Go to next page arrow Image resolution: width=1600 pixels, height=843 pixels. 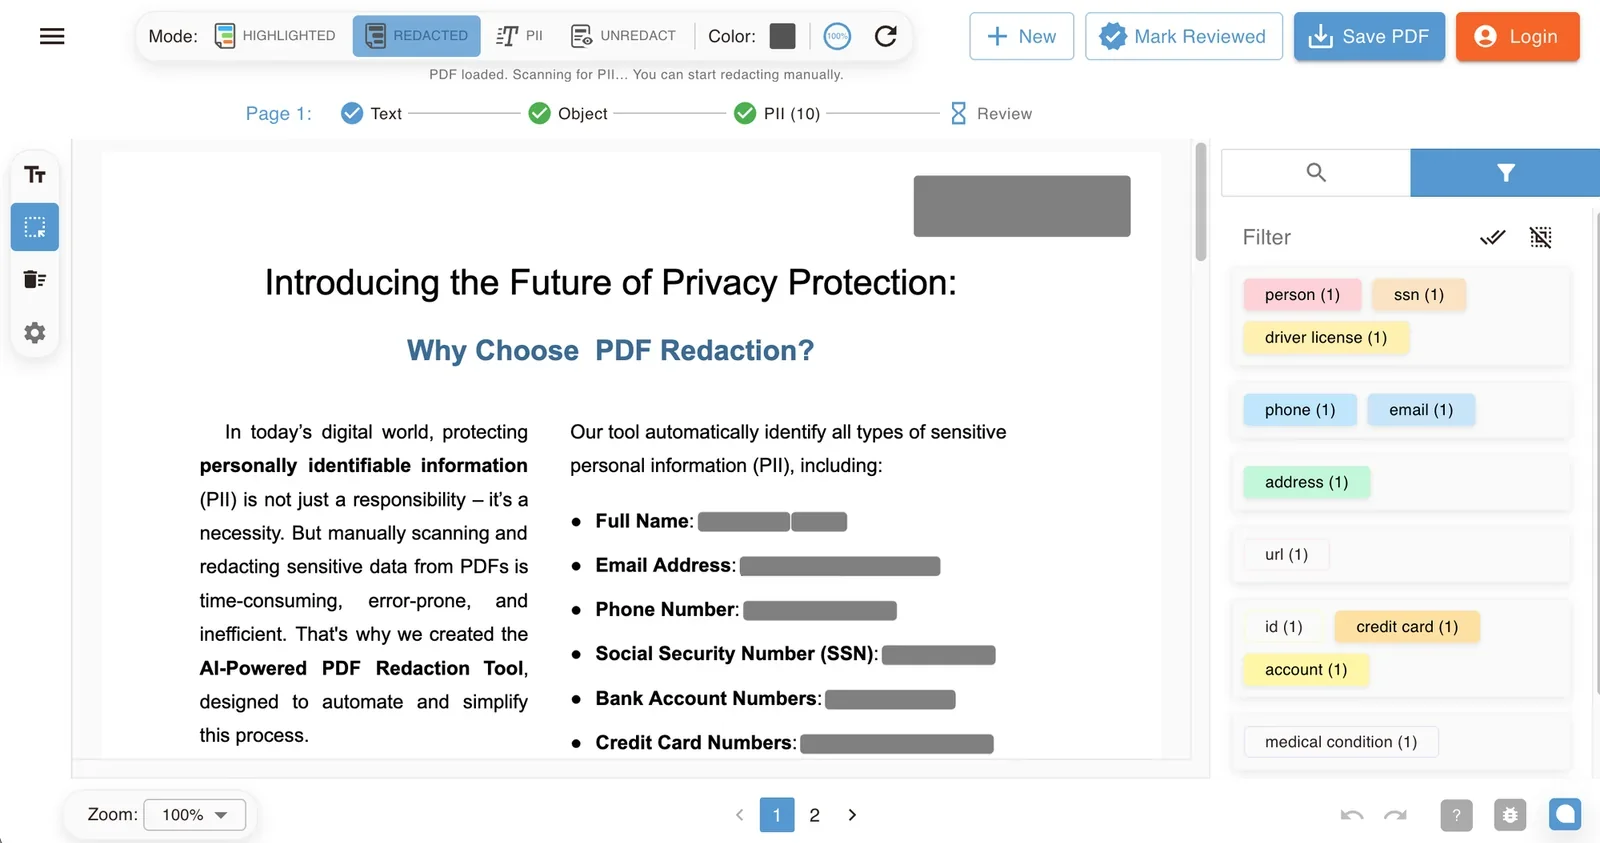click(x=852, y=815)
